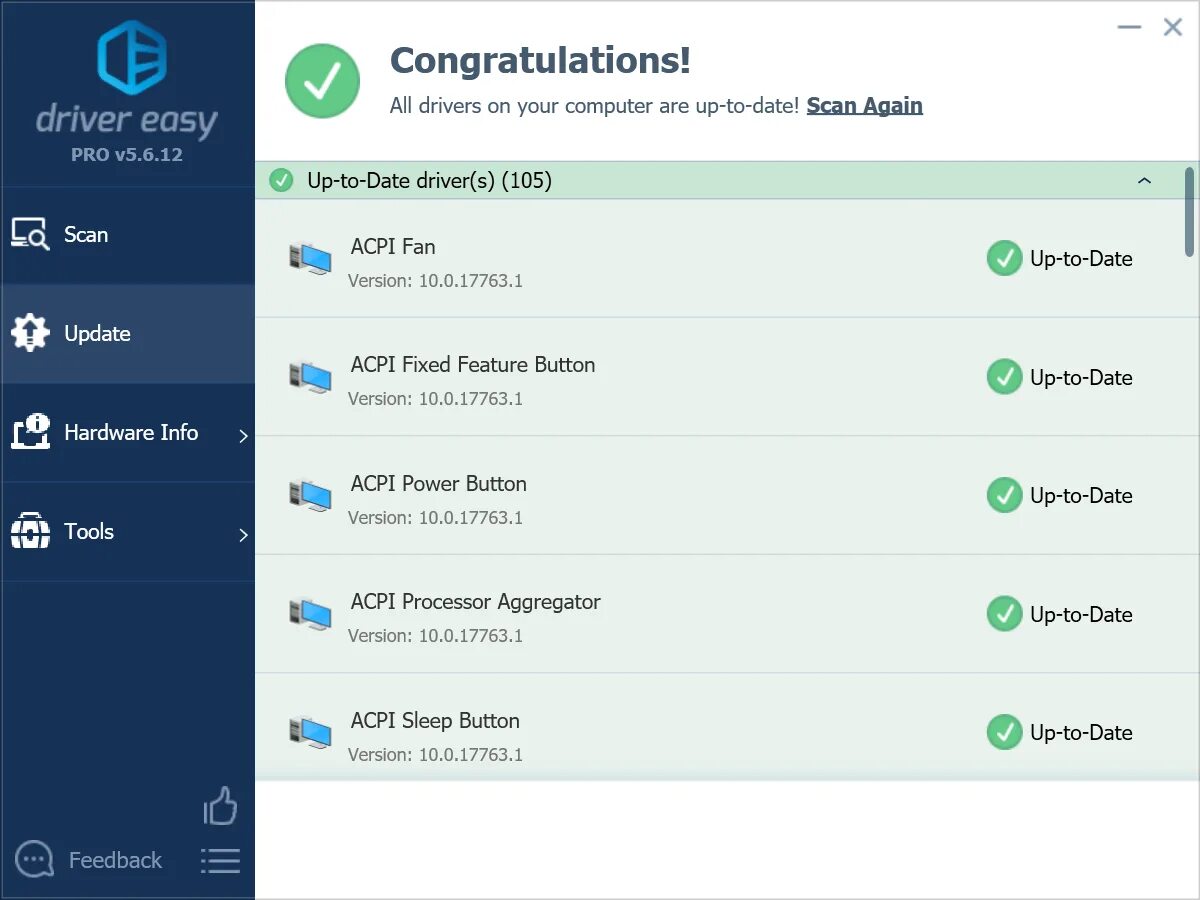
Task: Click the ACPI Sleep Button device icon
Action: [310, 734]
